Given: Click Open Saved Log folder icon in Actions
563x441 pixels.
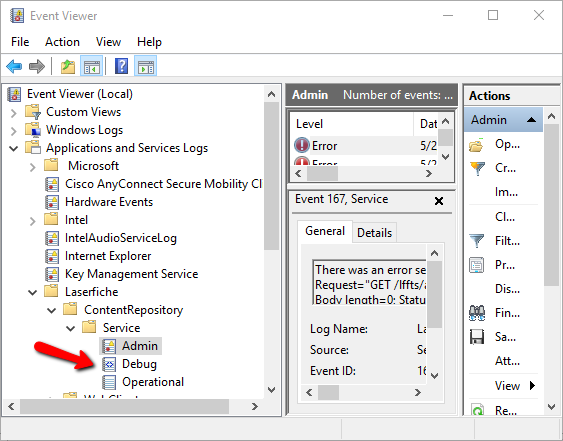Looking at the screenshot, I should 476,145.
